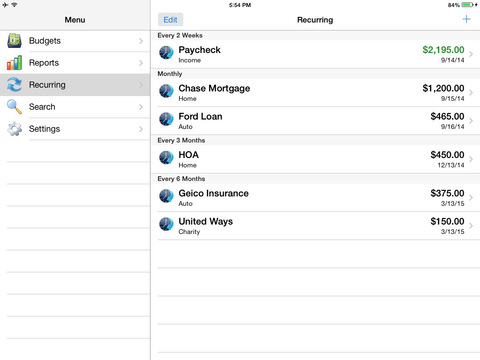Click the Income category label
This screenshot has height=360, width=480.
coord(189,60)
